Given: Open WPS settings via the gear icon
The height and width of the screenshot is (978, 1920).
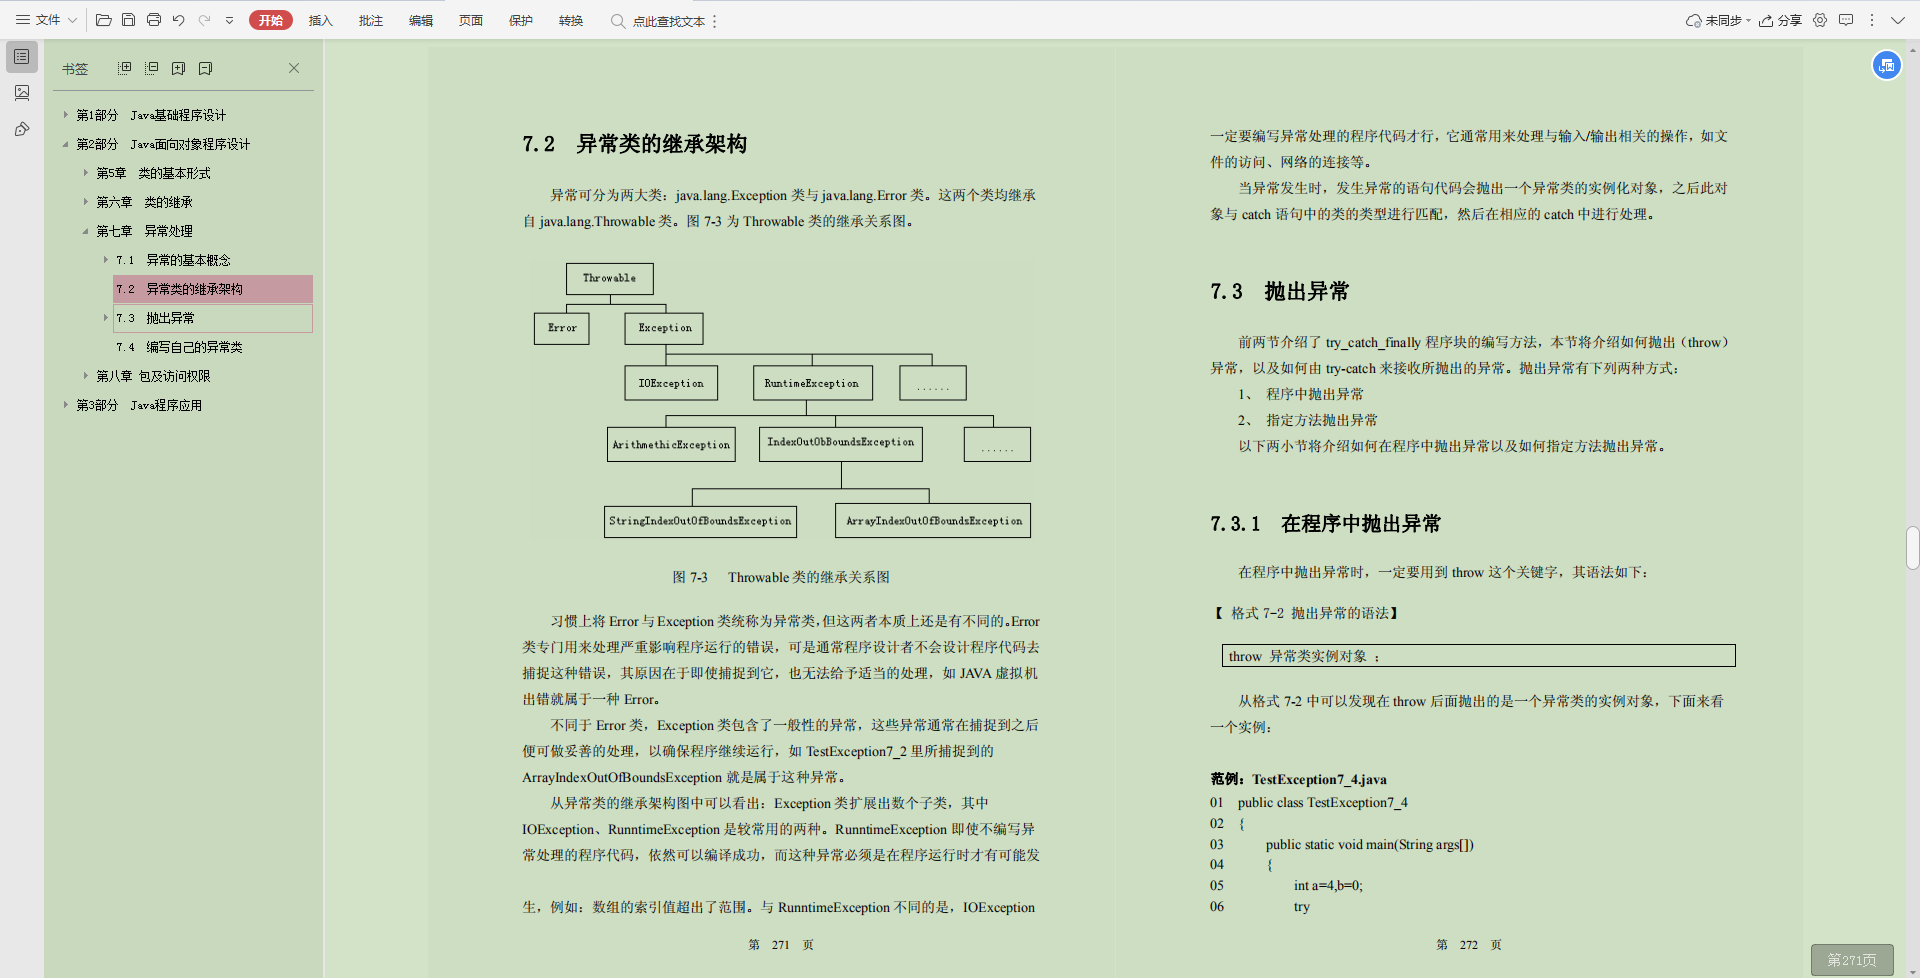Looking at the screenshot, I should pyautogui.click(x=1820, y=20).
